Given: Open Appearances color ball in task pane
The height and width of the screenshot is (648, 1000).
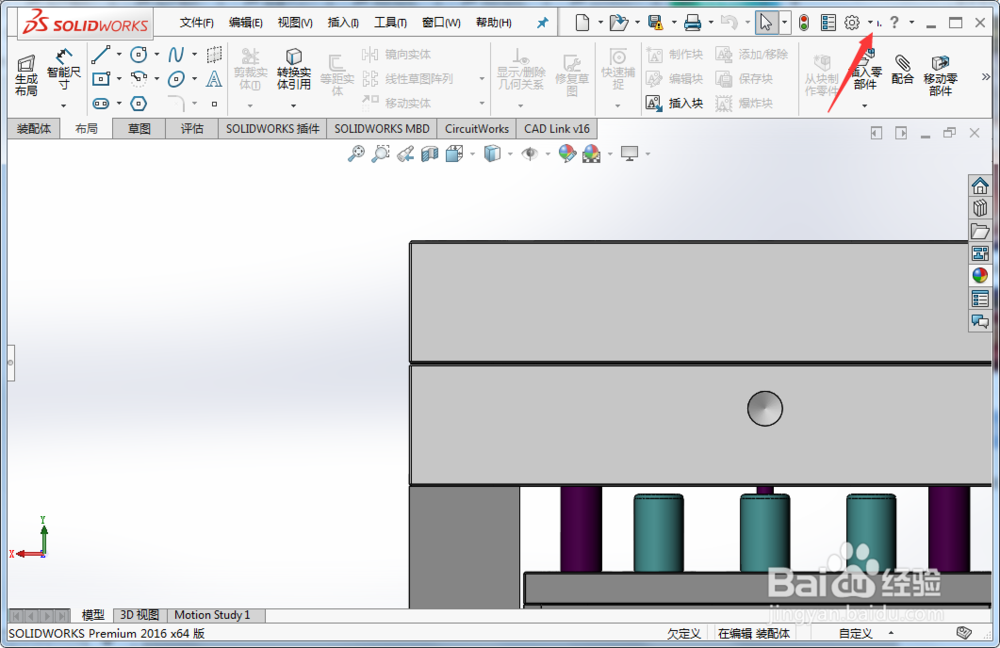Looking at the screenshot, I should pyautogui.click(x=980, y=276).
